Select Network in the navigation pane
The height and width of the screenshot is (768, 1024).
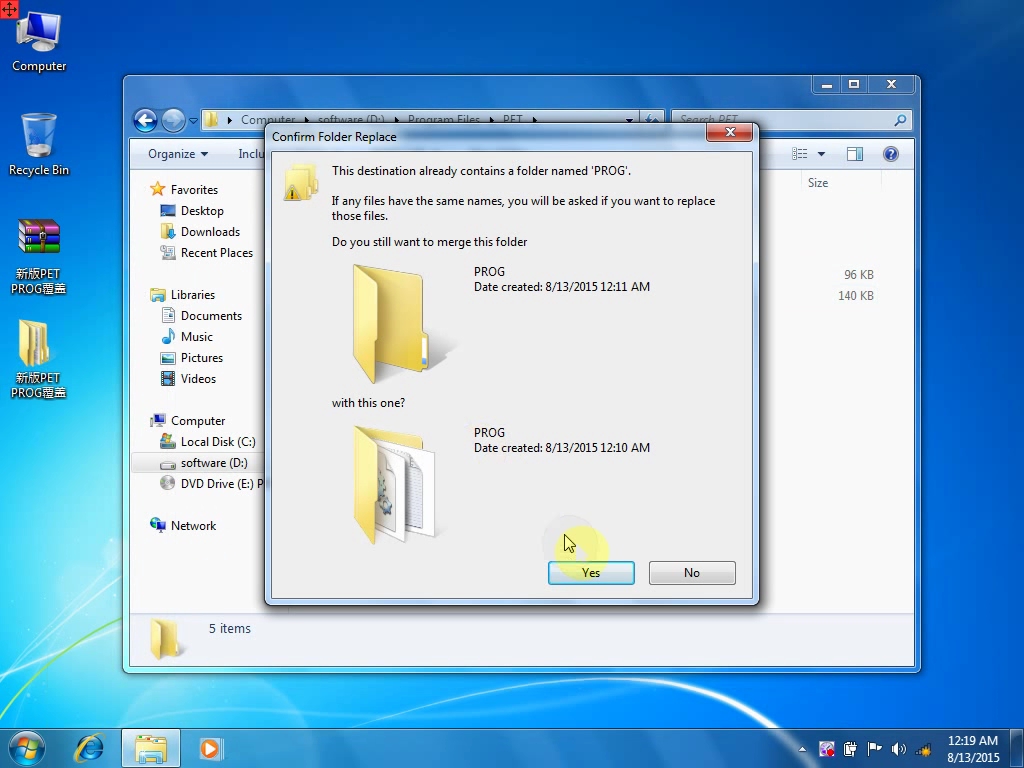193,526
